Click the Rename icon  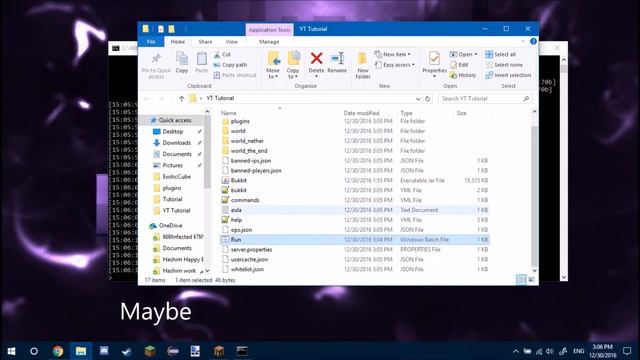tap(337, 58)
